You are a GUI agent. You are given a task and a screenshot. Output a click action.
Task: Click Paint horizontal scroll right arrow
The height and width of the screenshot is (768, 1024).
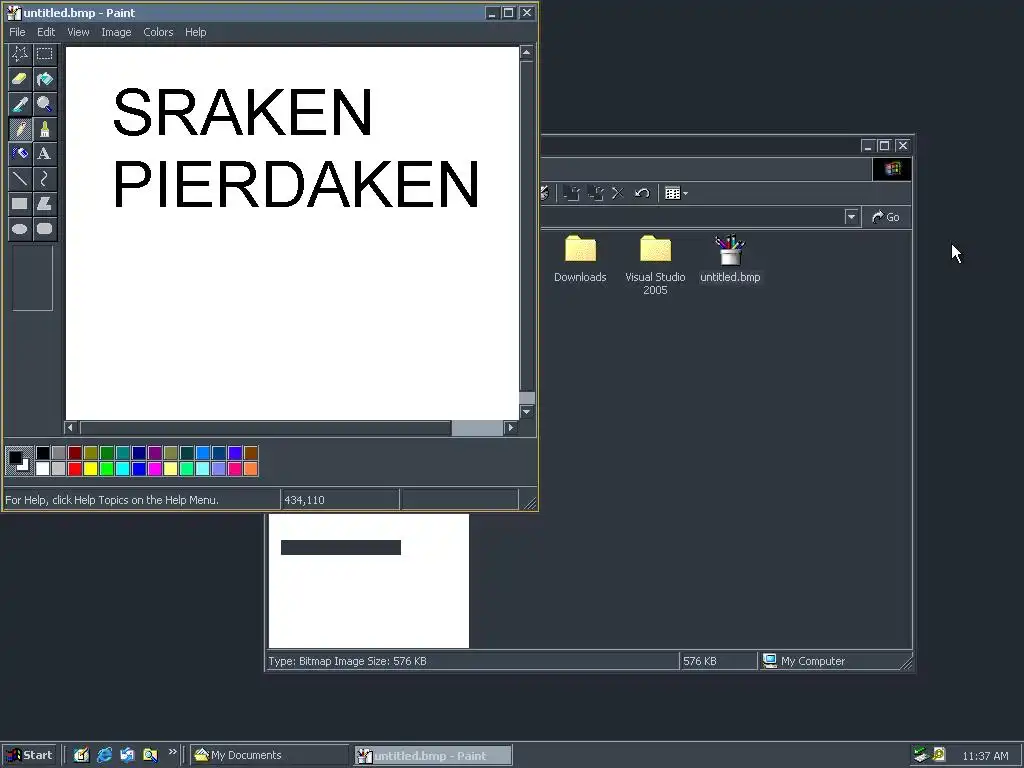[x=511, y=428]
